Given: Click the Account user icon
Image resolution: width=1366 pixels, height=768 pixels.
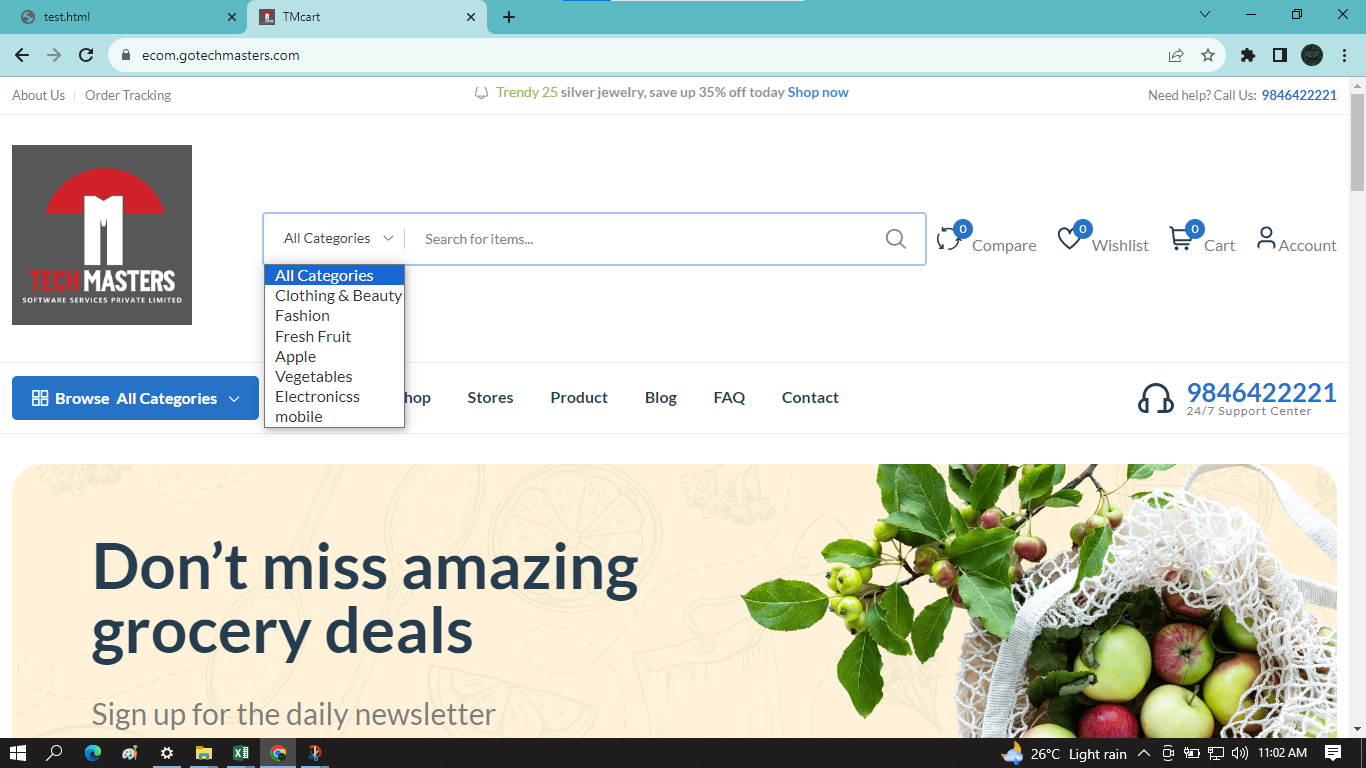Looking at the screenshot, I should point(1266,238).
